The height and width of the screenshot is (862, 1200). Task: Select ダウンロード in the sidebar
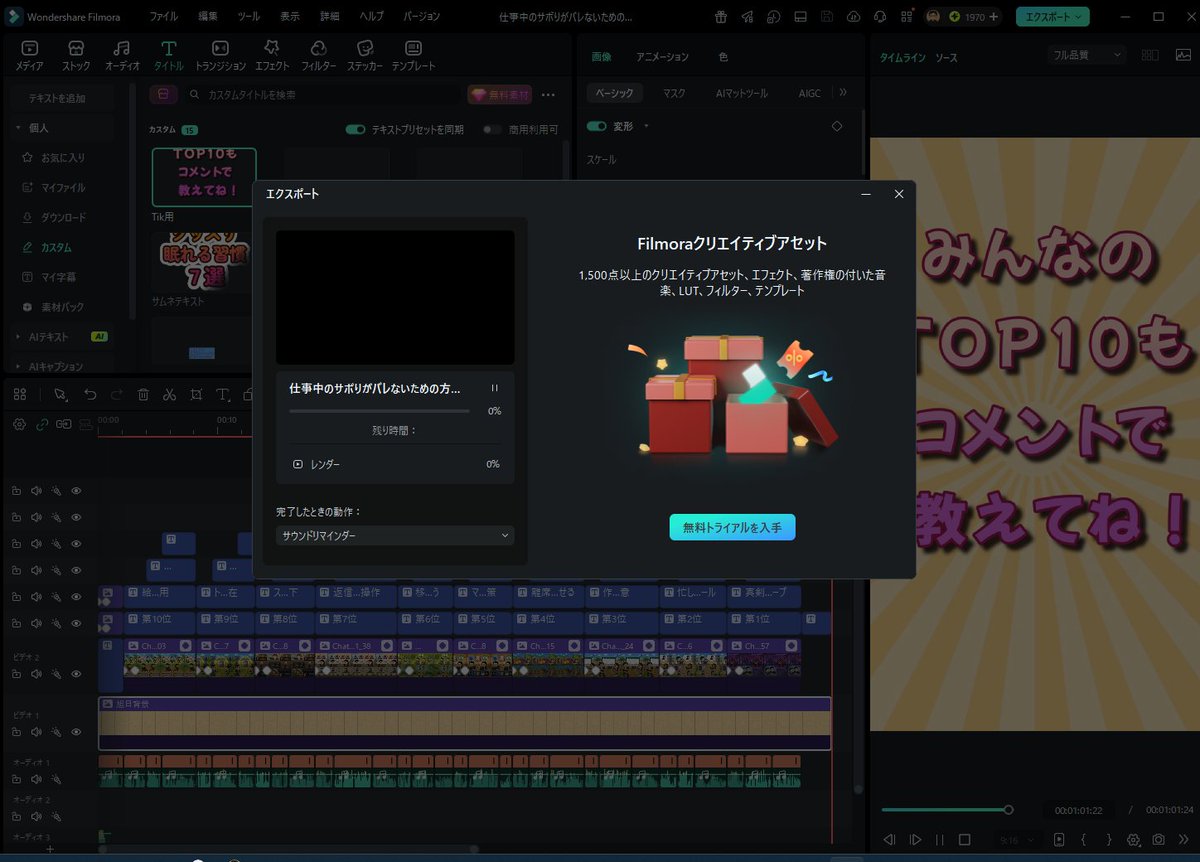[63, 217]
